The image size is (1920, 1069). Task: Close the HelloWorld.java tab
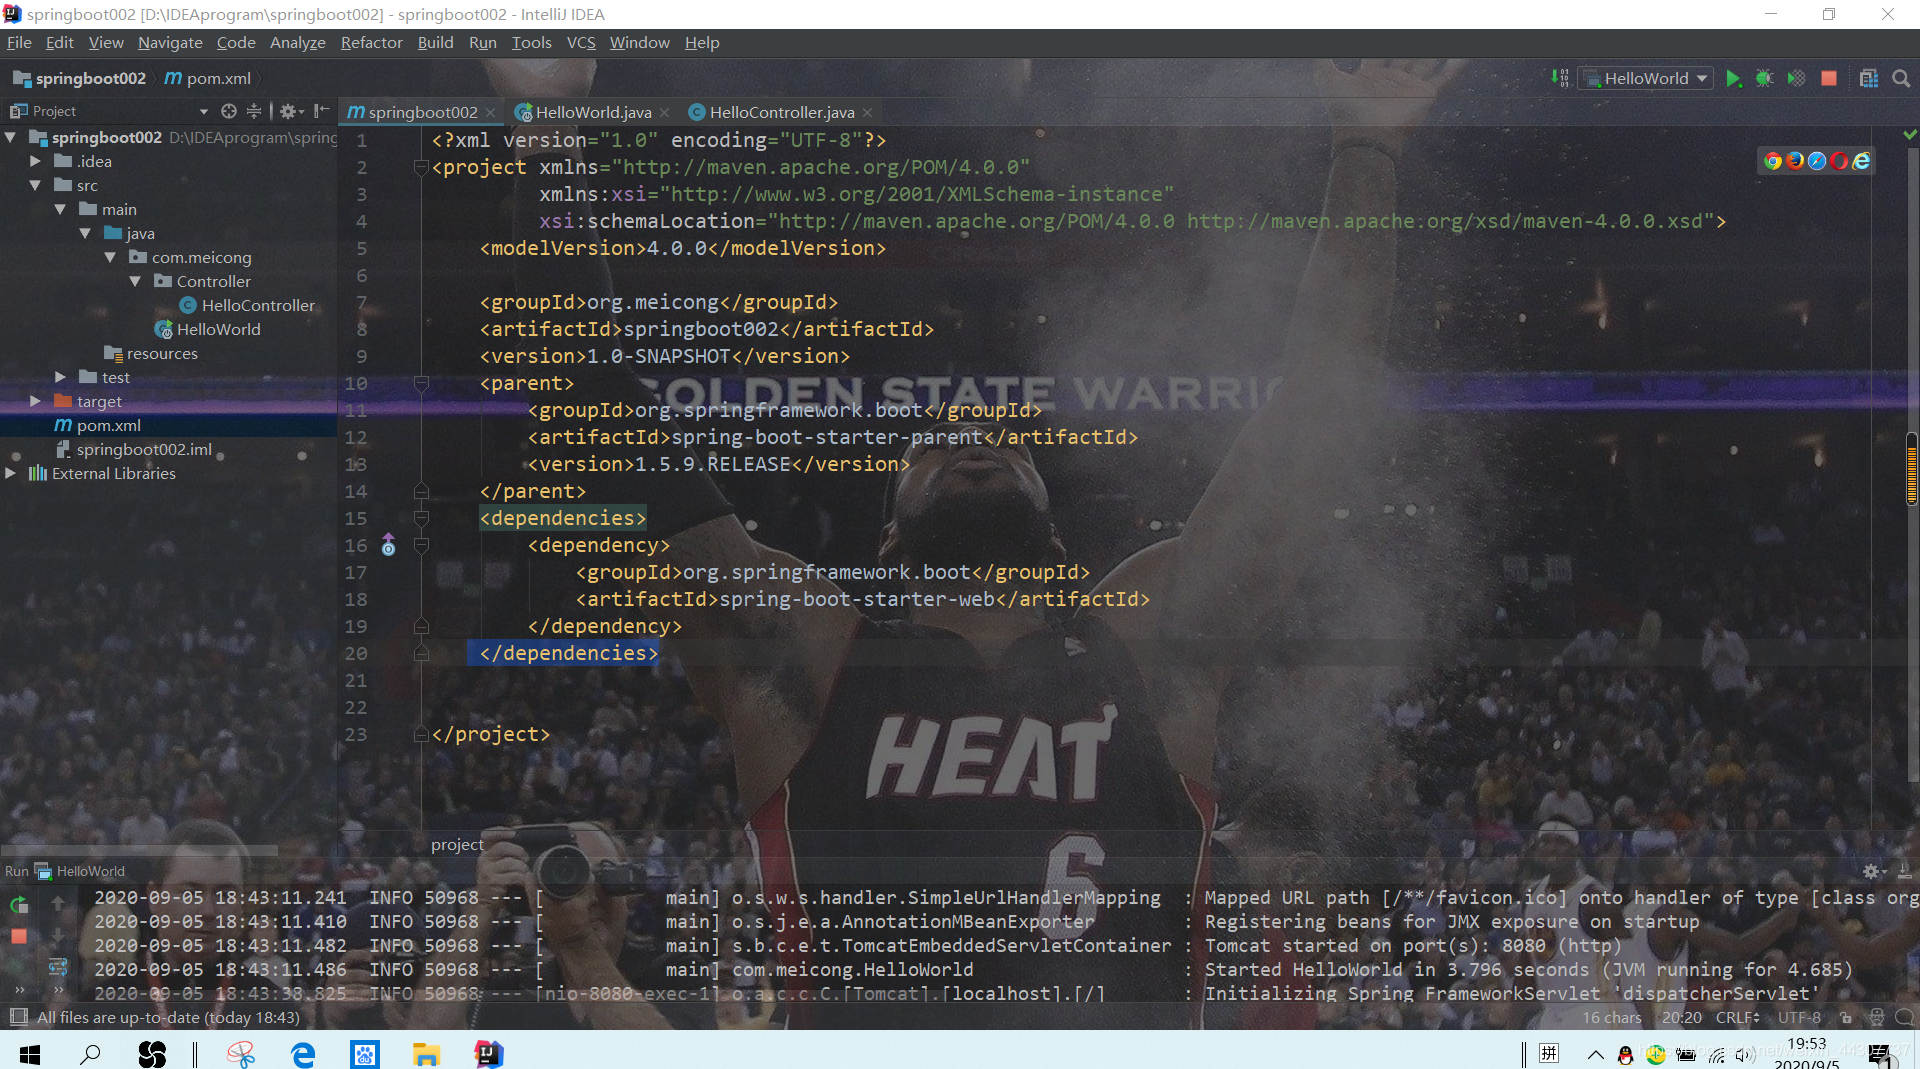[x=664, y=112]
